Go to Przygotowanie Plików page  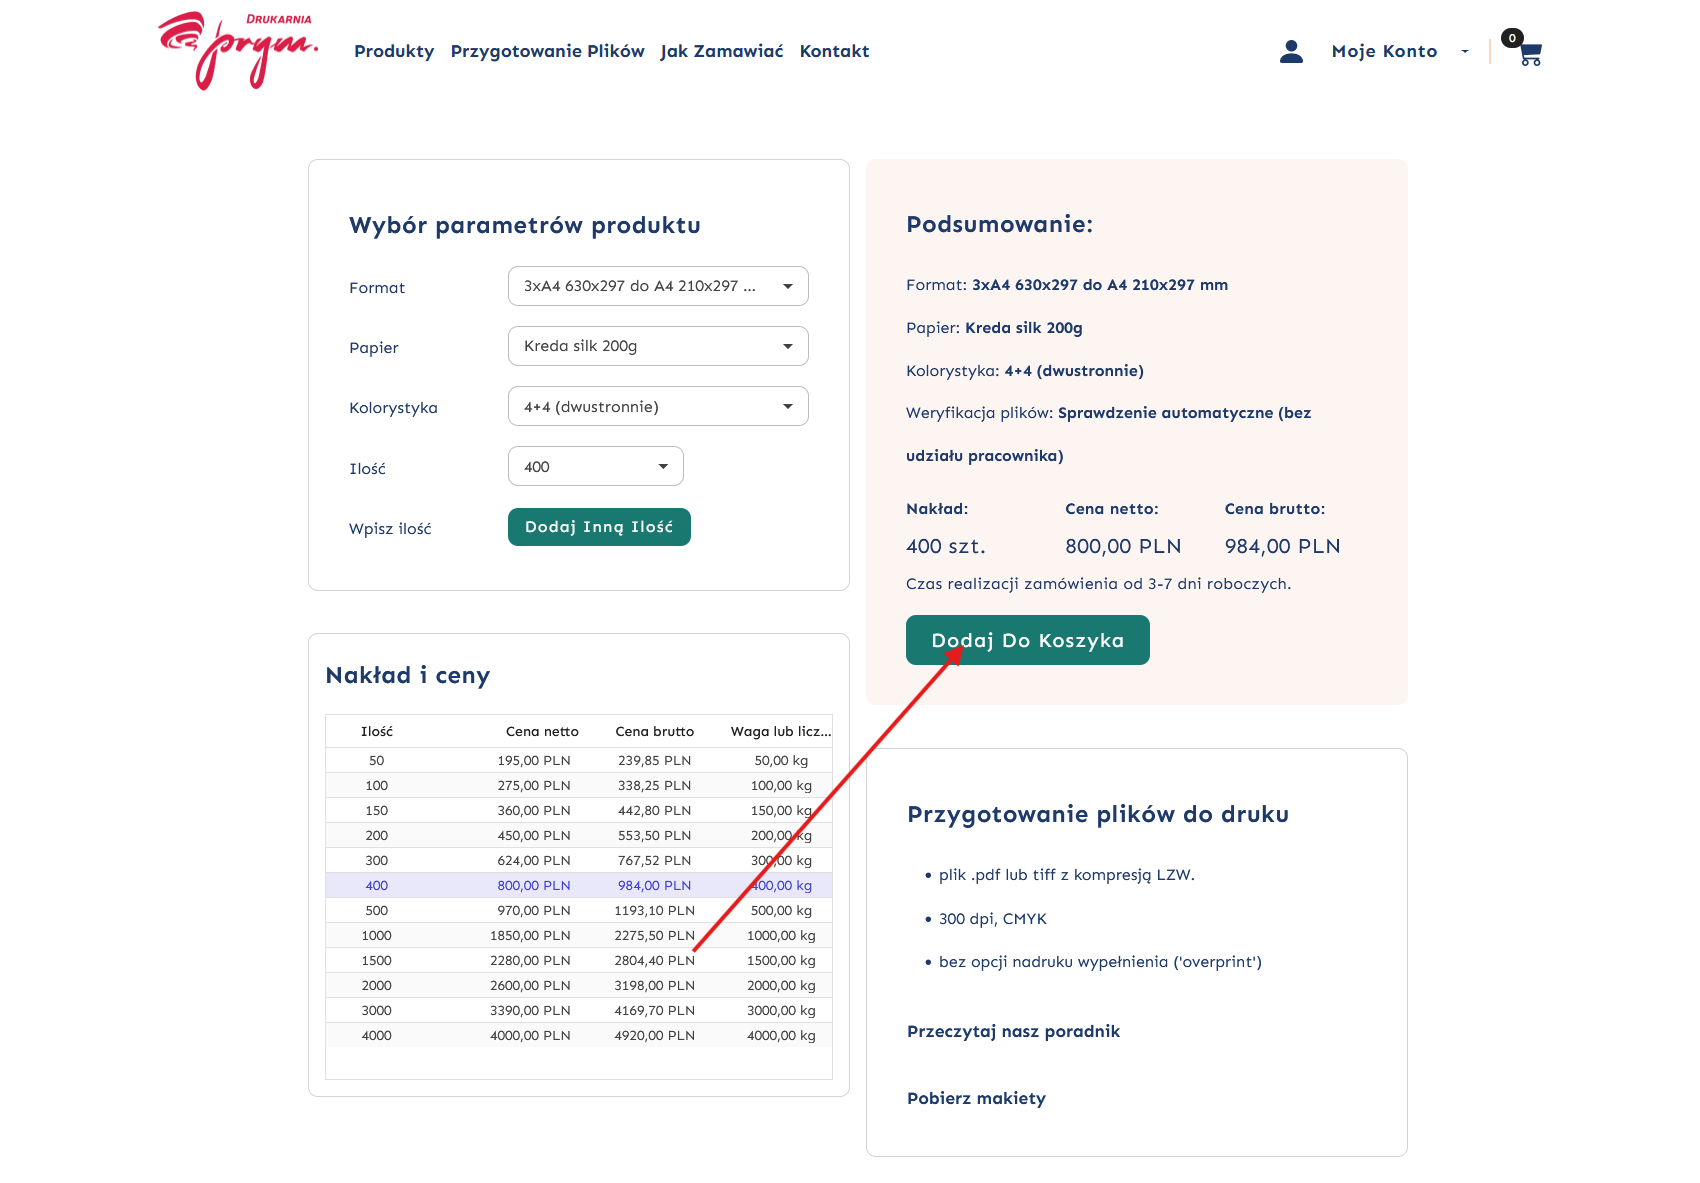547,52
